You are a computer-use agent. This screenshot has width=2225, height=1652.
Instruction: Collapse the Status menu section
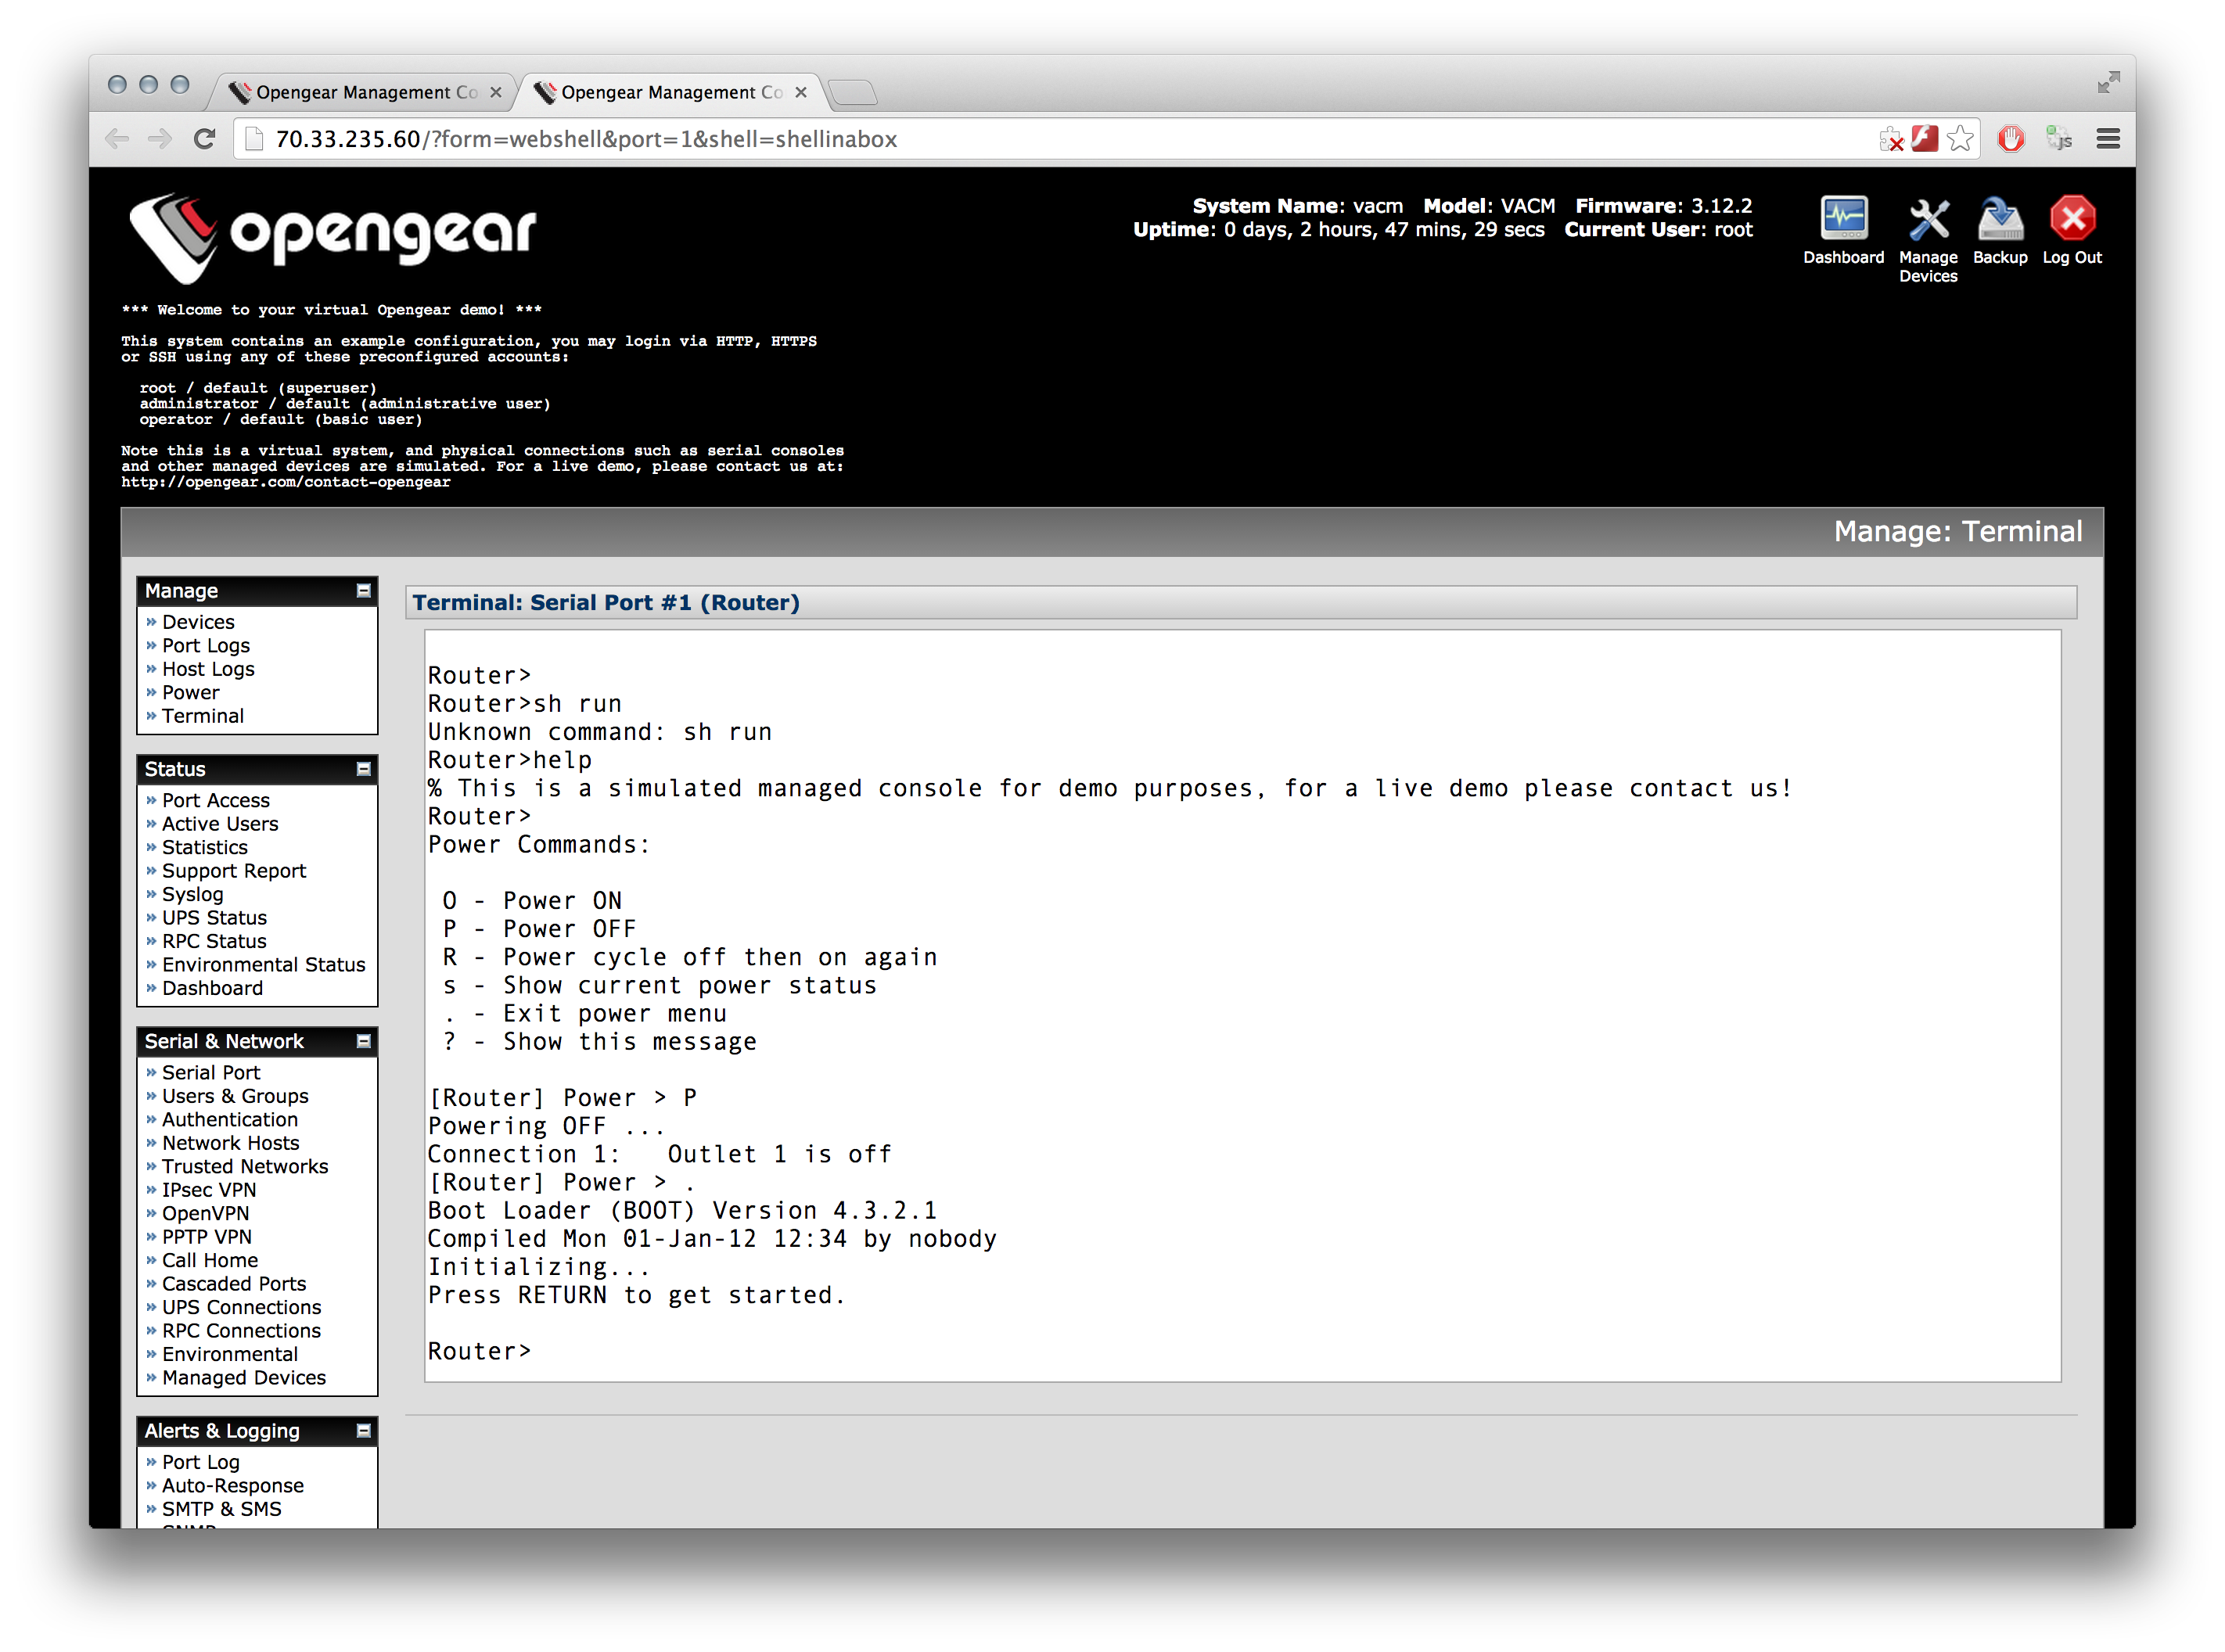pos(364,769)
